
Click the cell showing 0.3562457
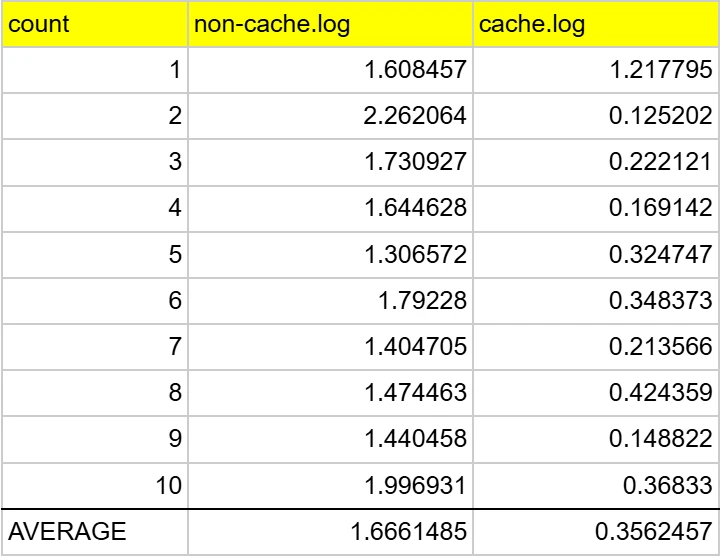point(596,532)
